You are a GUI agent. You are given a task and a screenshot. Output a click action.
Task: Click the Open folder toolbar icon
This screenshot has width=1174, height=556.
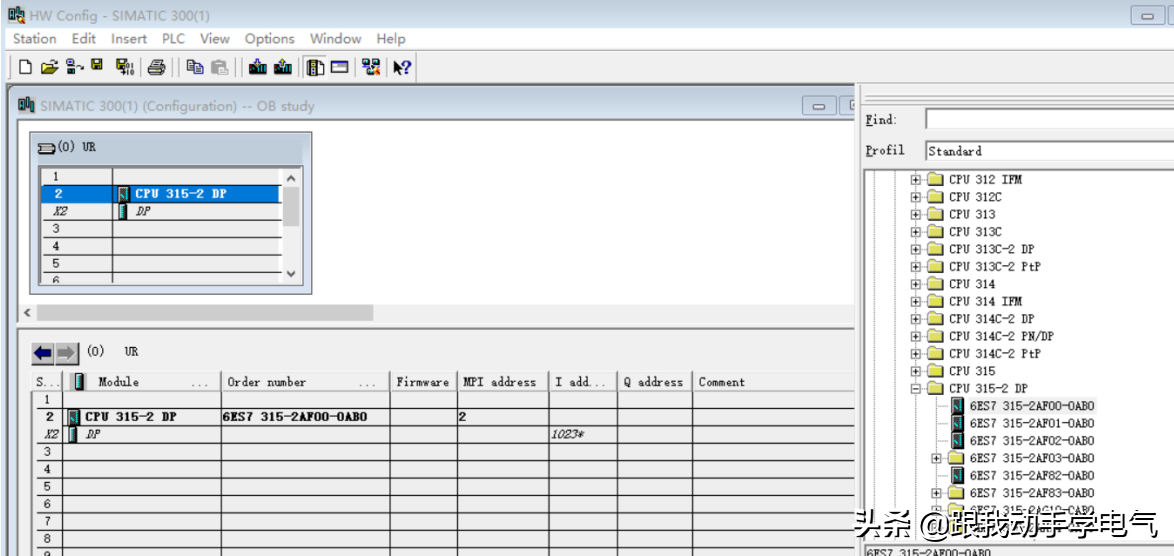(49, 67)
